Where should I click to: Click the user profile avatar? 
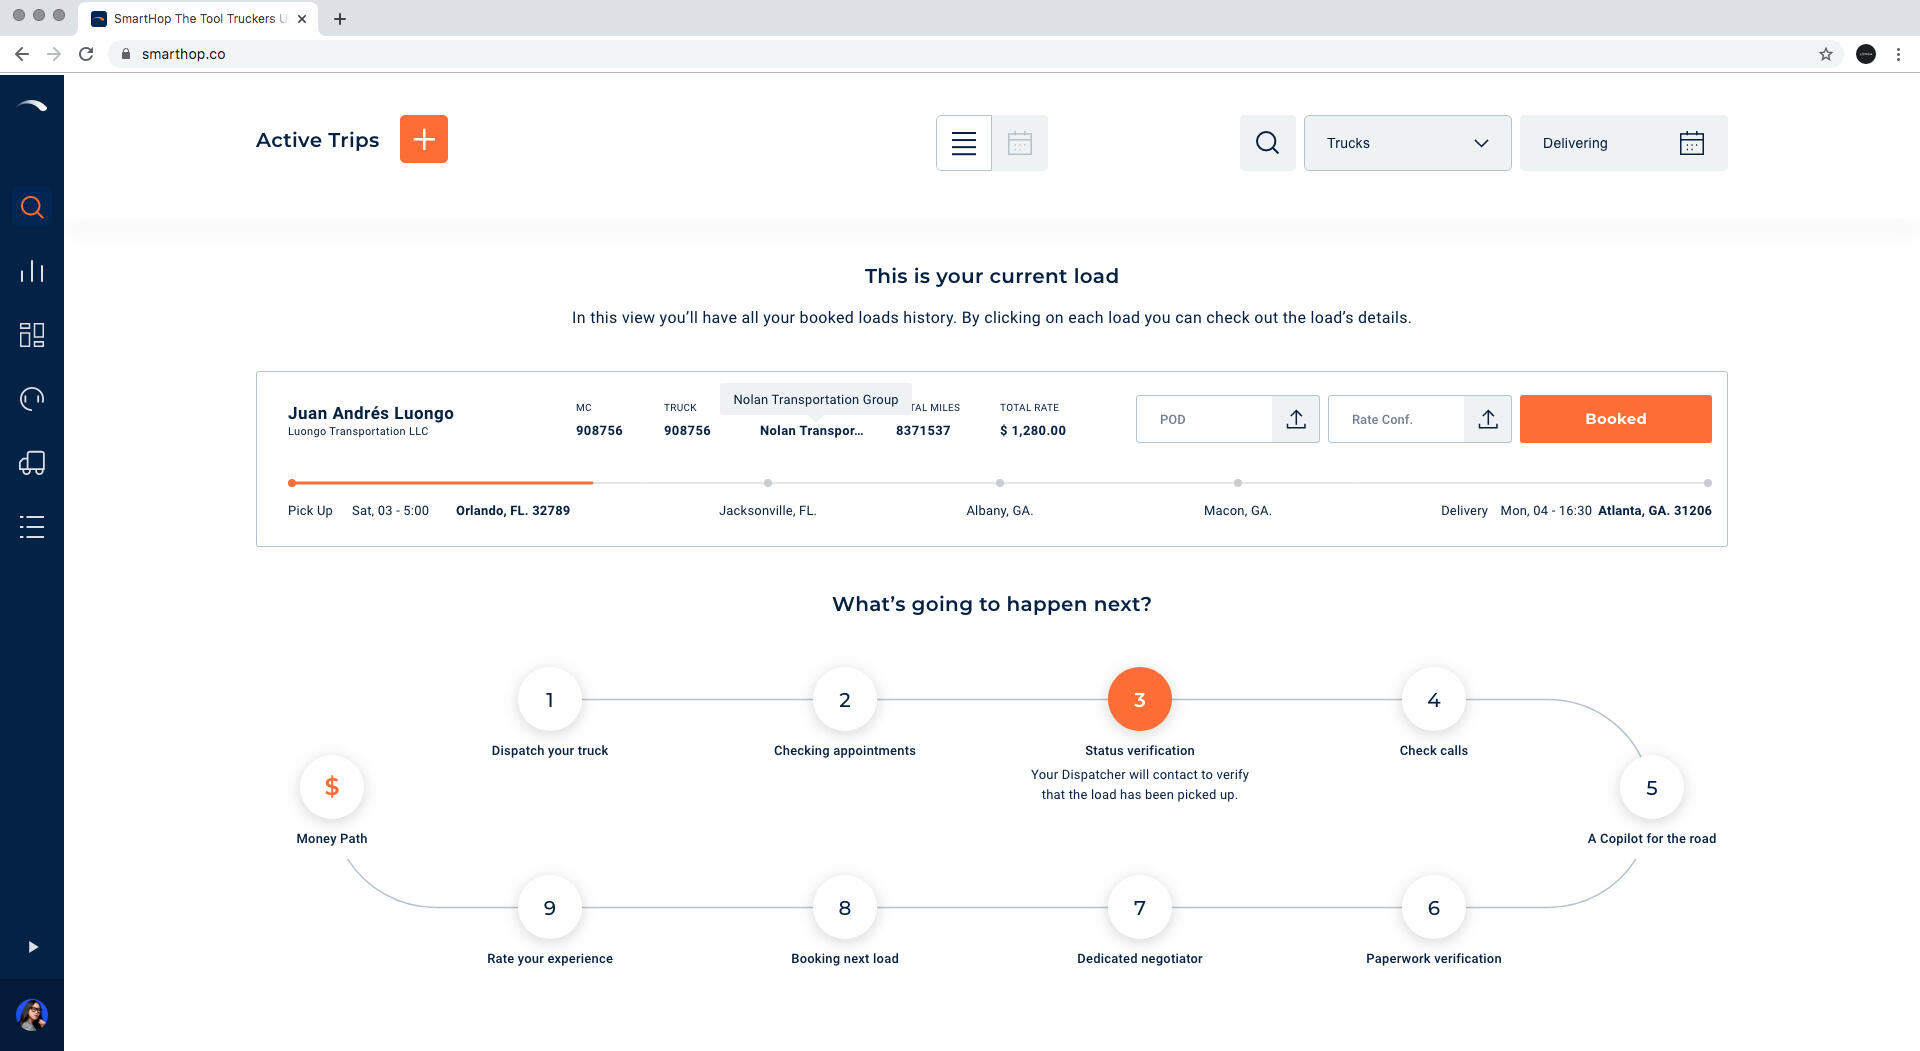[32, 1015]
